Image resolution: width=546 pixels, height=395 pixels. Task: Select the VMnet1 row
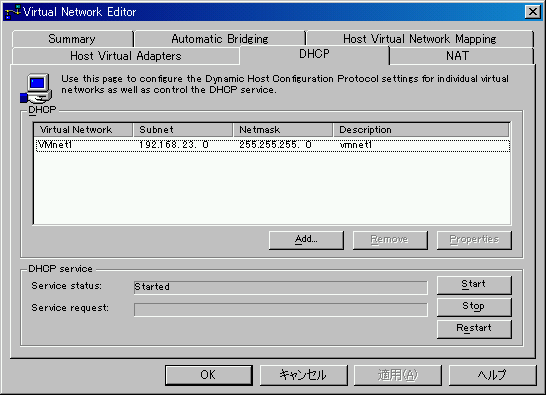coord(272,145)
